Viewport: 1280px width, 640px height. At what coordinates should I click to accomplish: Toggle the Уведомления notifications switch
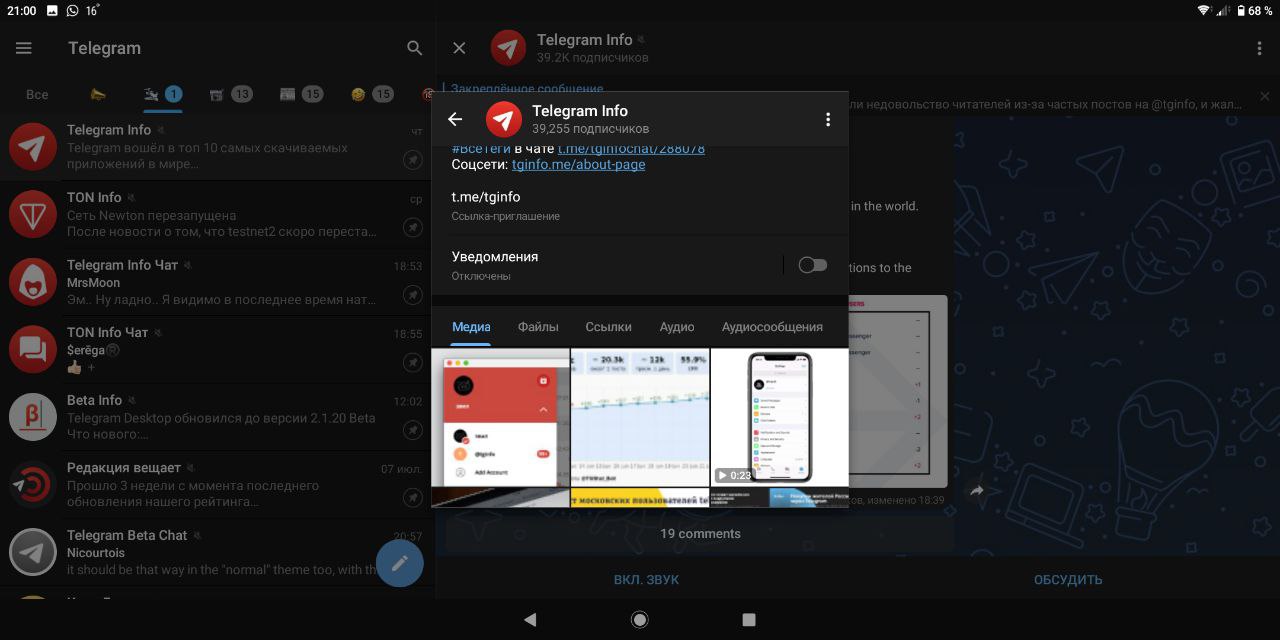coord(813,265)
